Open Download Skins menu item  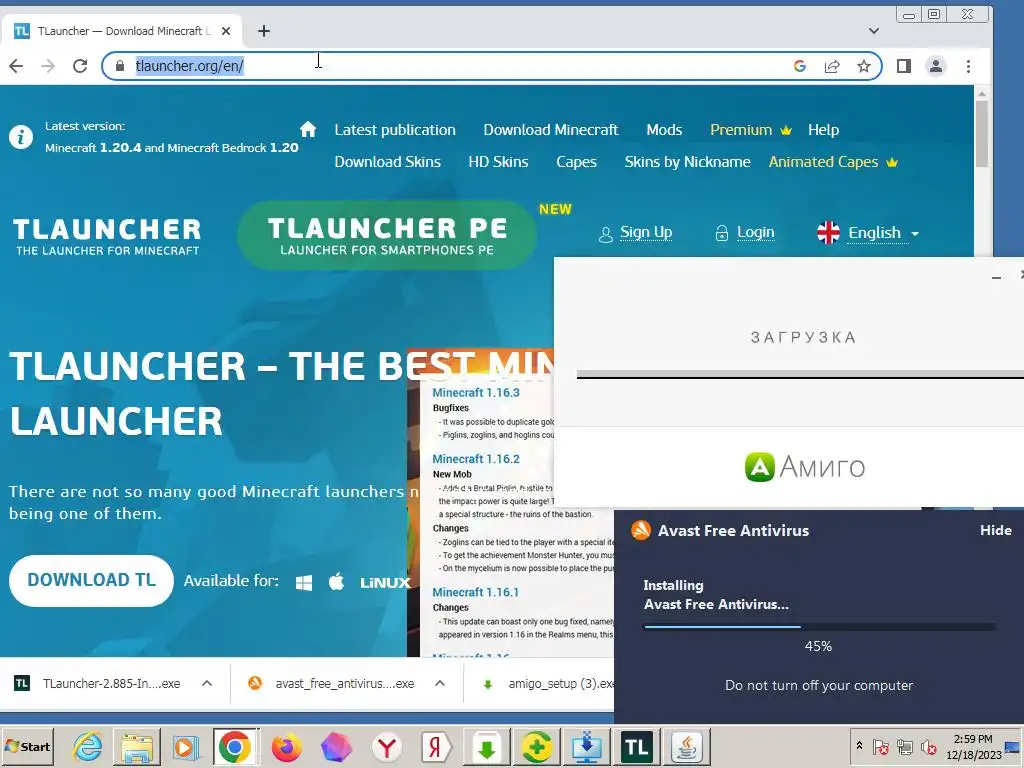click(x=387, y=162)
